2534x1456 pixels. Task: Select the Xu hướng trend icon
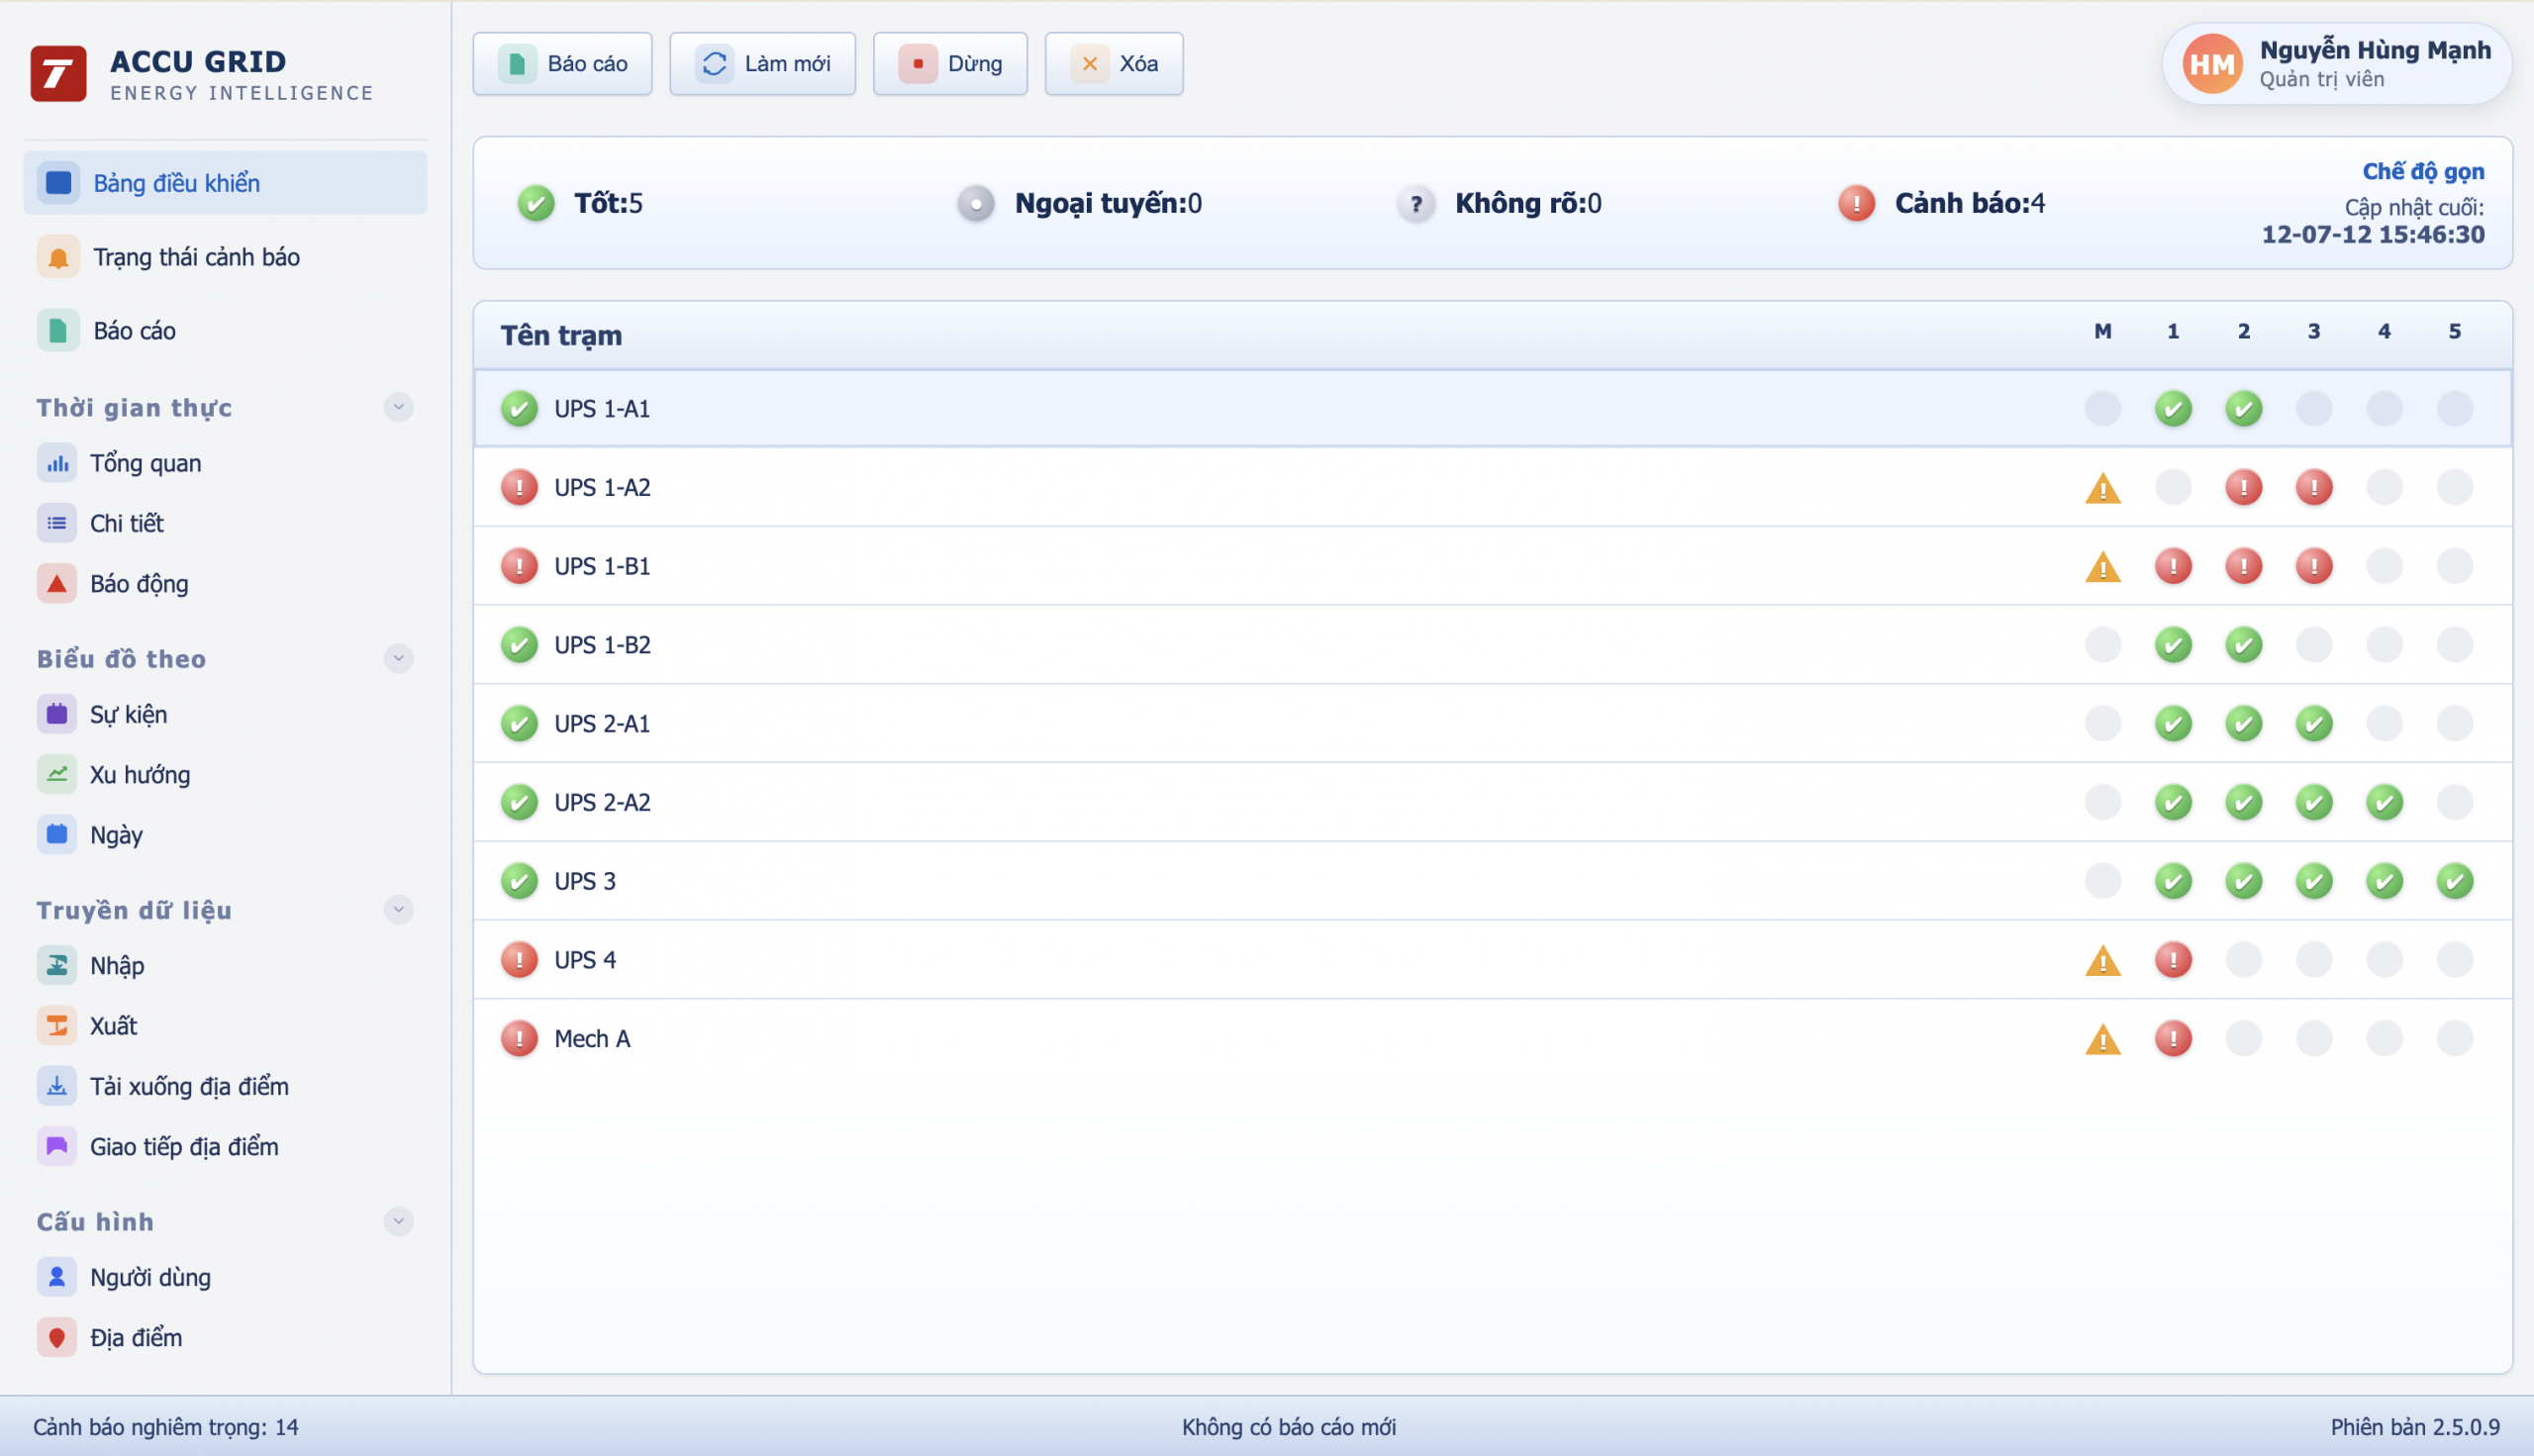click(57, 775)
